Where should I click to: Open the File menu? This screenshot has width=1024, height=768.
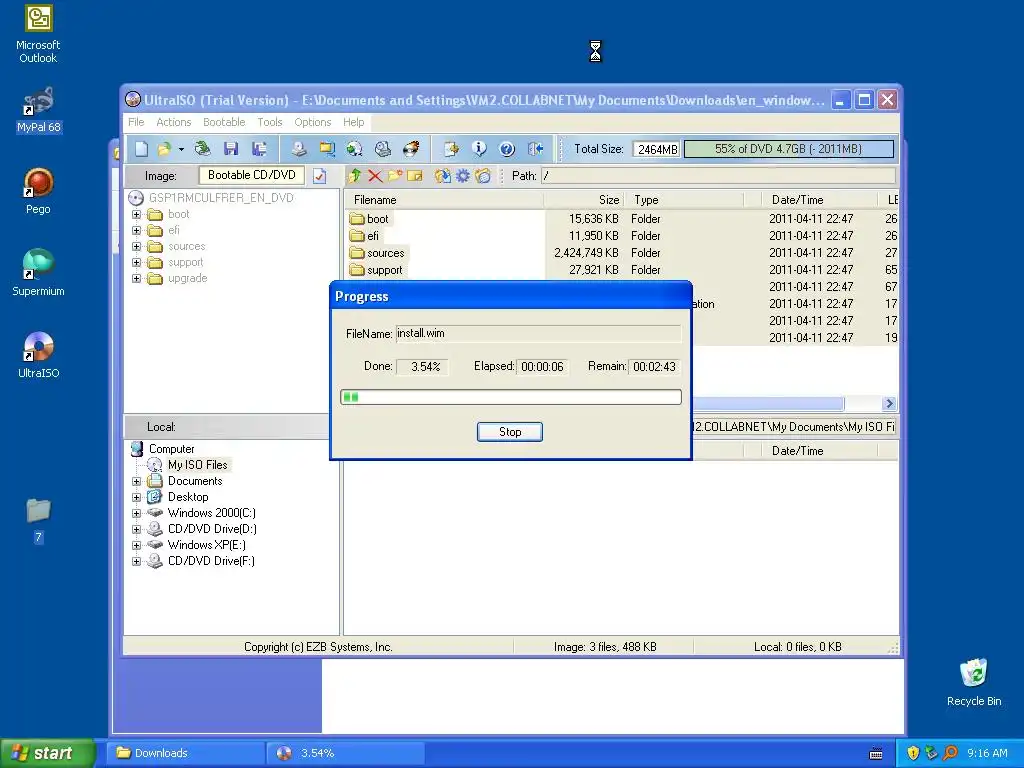tap(136, 122)
